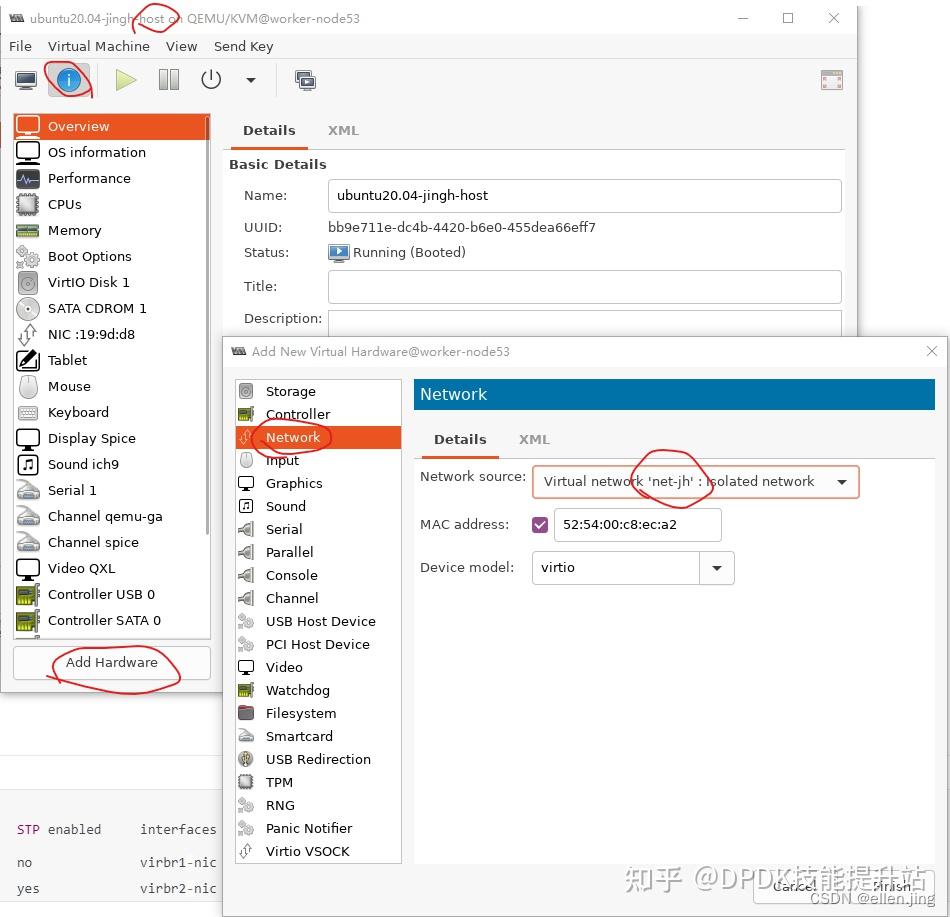Select Channel qemu-ga
This screenshot has width=950, height=917.
110,517
